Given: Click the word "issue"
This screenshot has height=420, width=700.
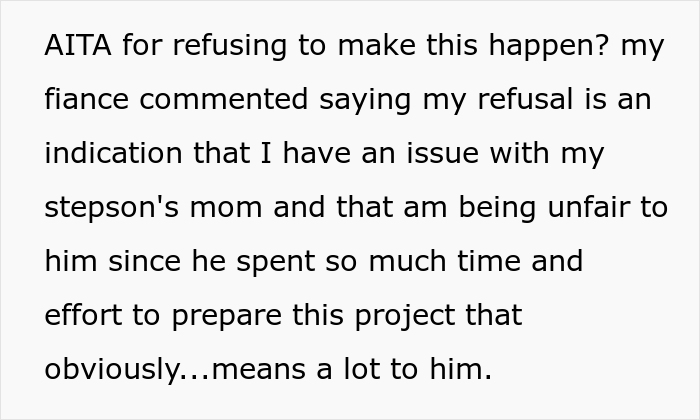Looking at the screenshot, I should (443, 153).
